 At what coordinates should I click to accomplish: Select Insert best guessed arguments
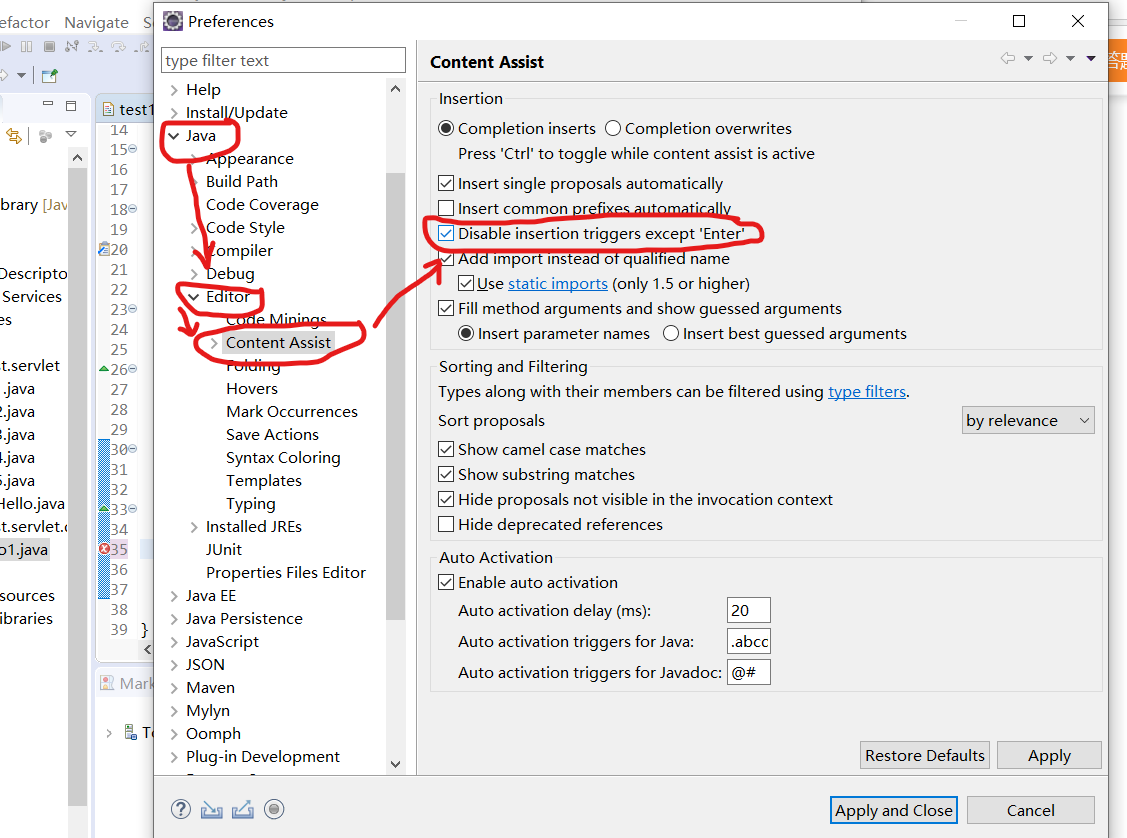[x=671, y=333]
